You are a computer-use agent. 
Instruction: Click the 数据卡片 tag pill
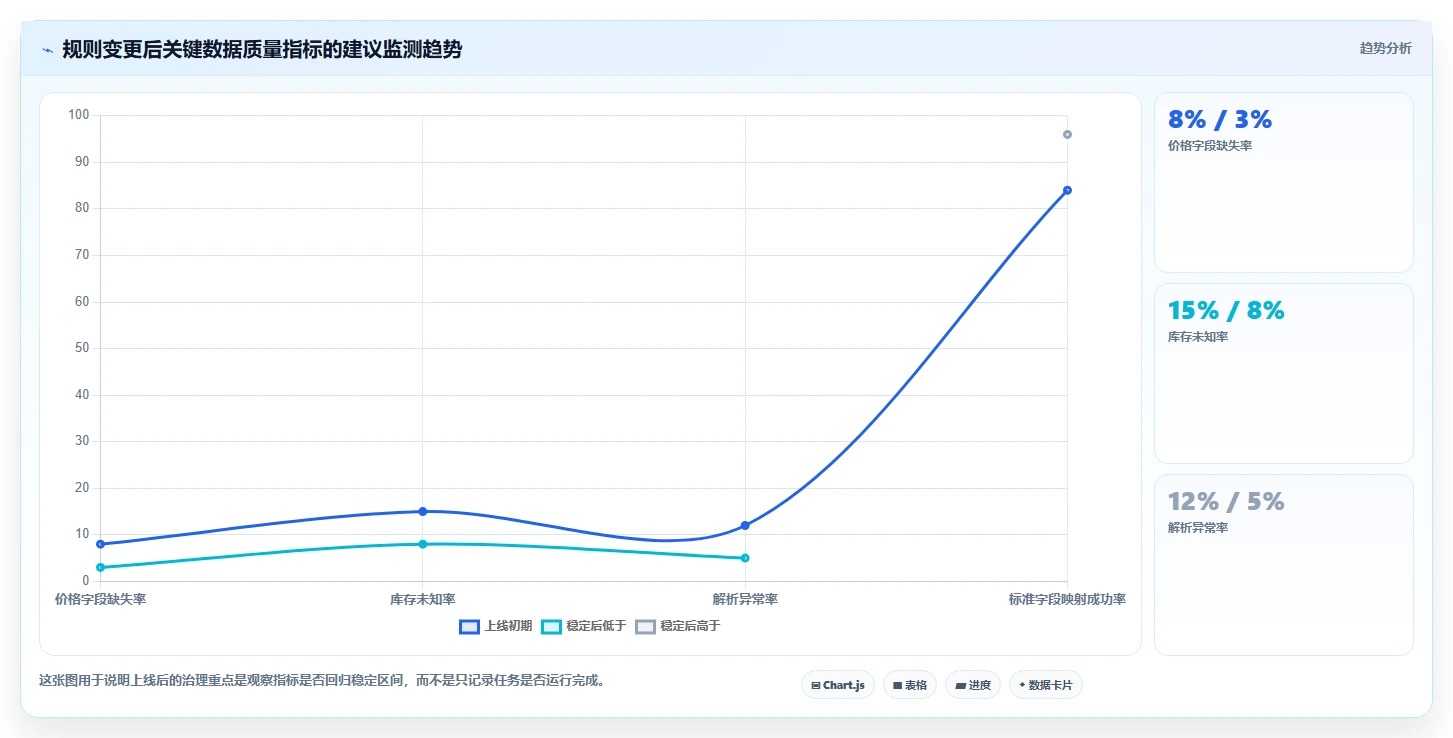[x=1046, y=685]
